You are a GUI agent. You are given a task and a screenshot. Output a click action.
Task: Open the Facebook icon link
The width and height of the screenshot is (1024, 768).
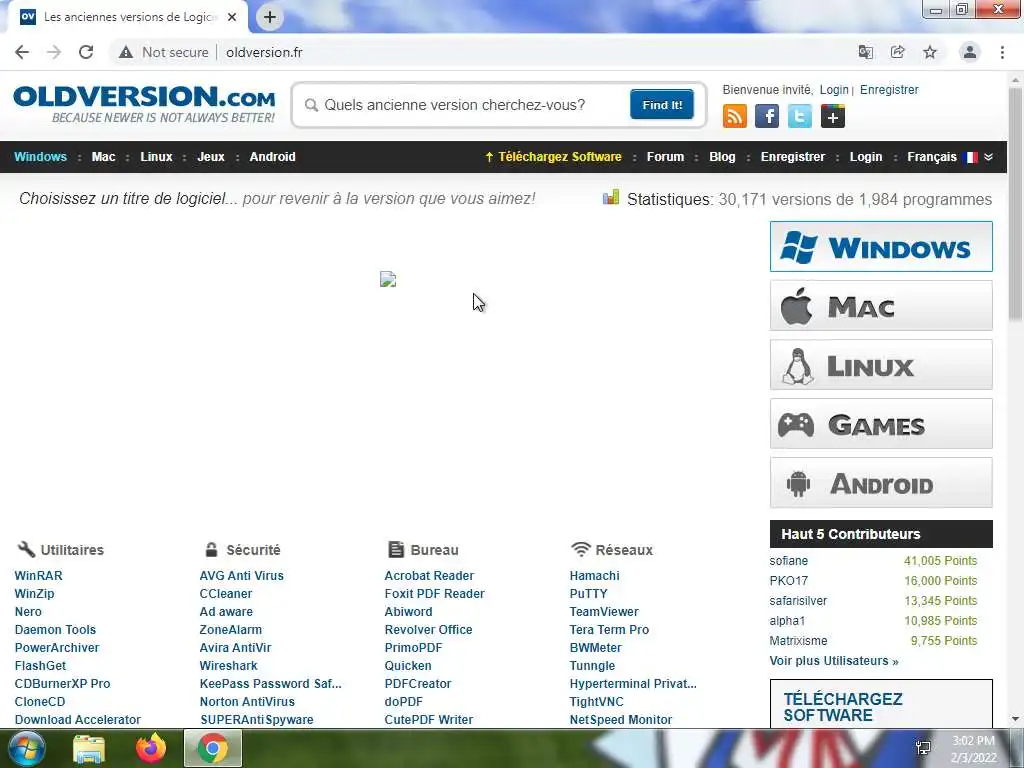point(767,117)
